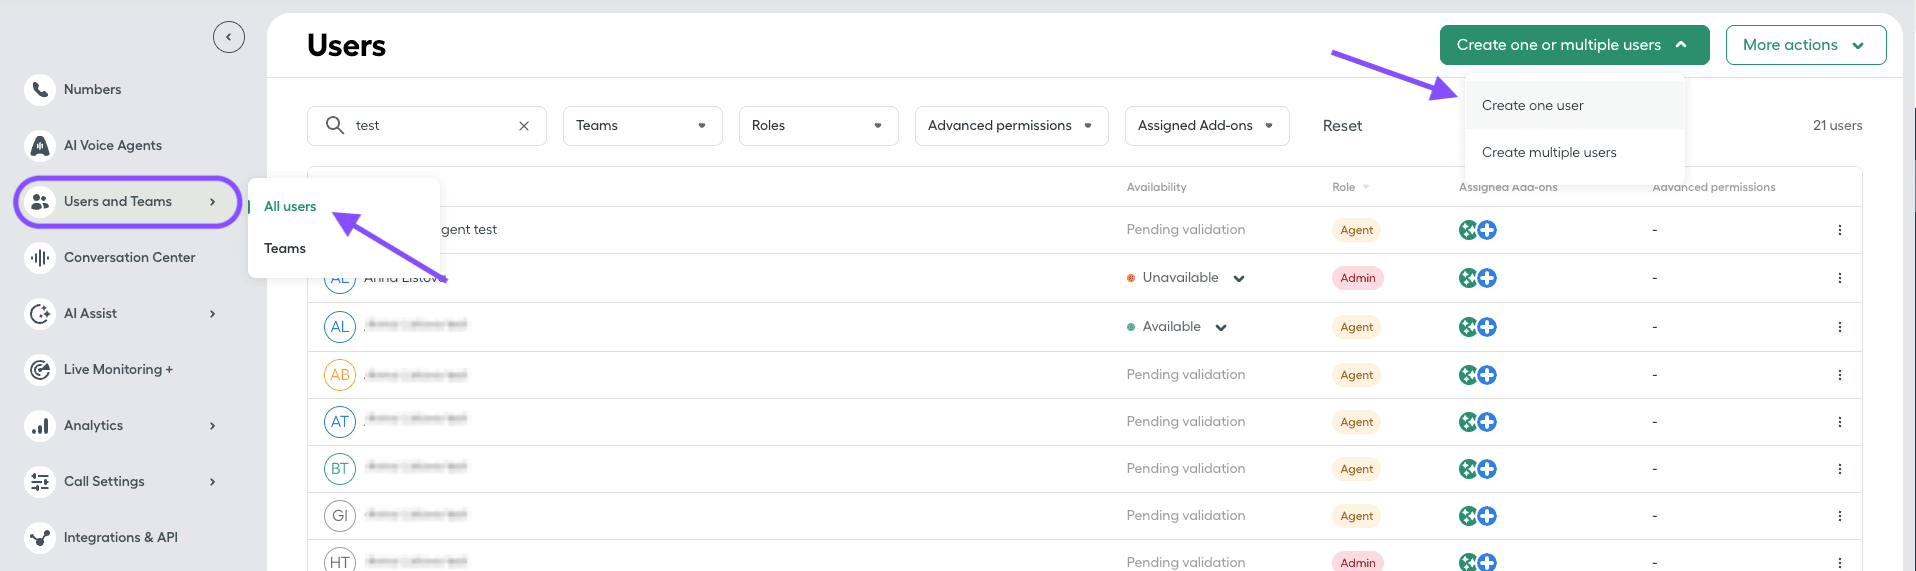This screenshot has height=571, width=1916.
Task: Choose Teams in the submenu
Action: (x=285, y=249)
